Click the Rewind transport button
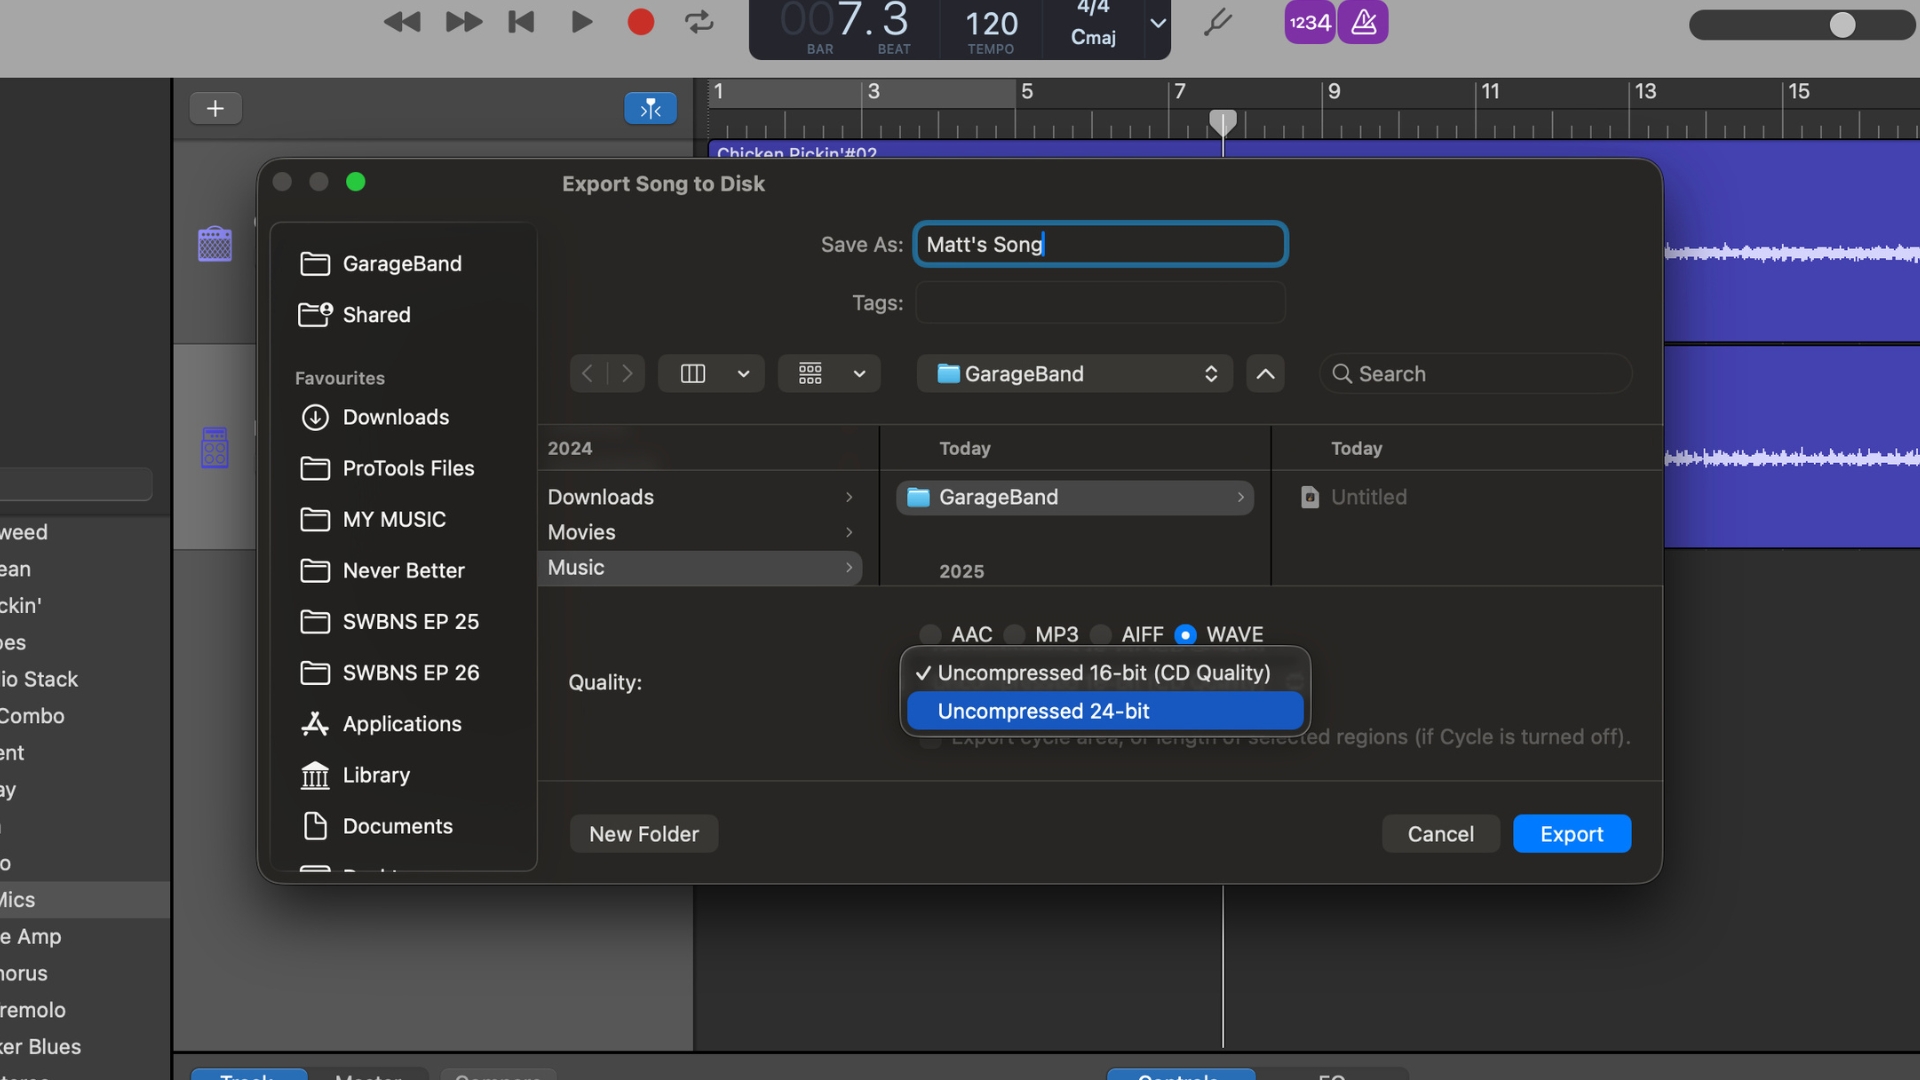This screenshot has width=1920, height=1080. 402,22
